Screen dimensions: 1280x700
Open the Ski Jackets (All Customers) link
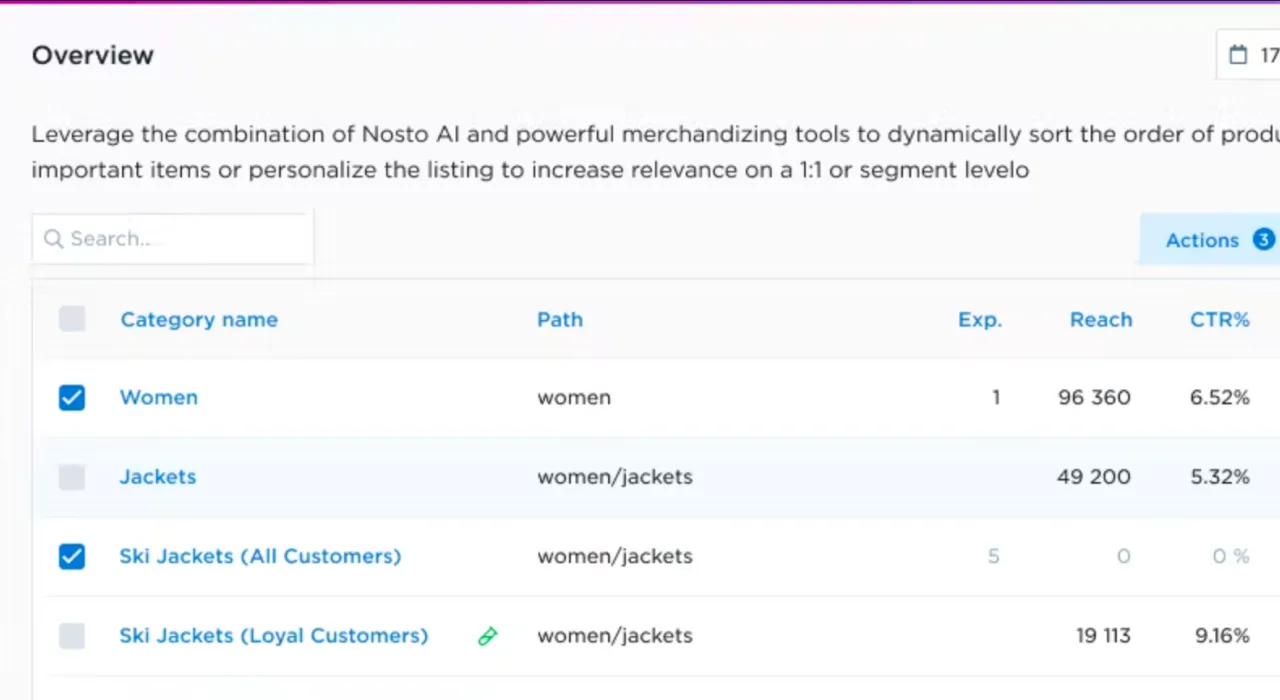pyautogui.click(x=260, y=556)
